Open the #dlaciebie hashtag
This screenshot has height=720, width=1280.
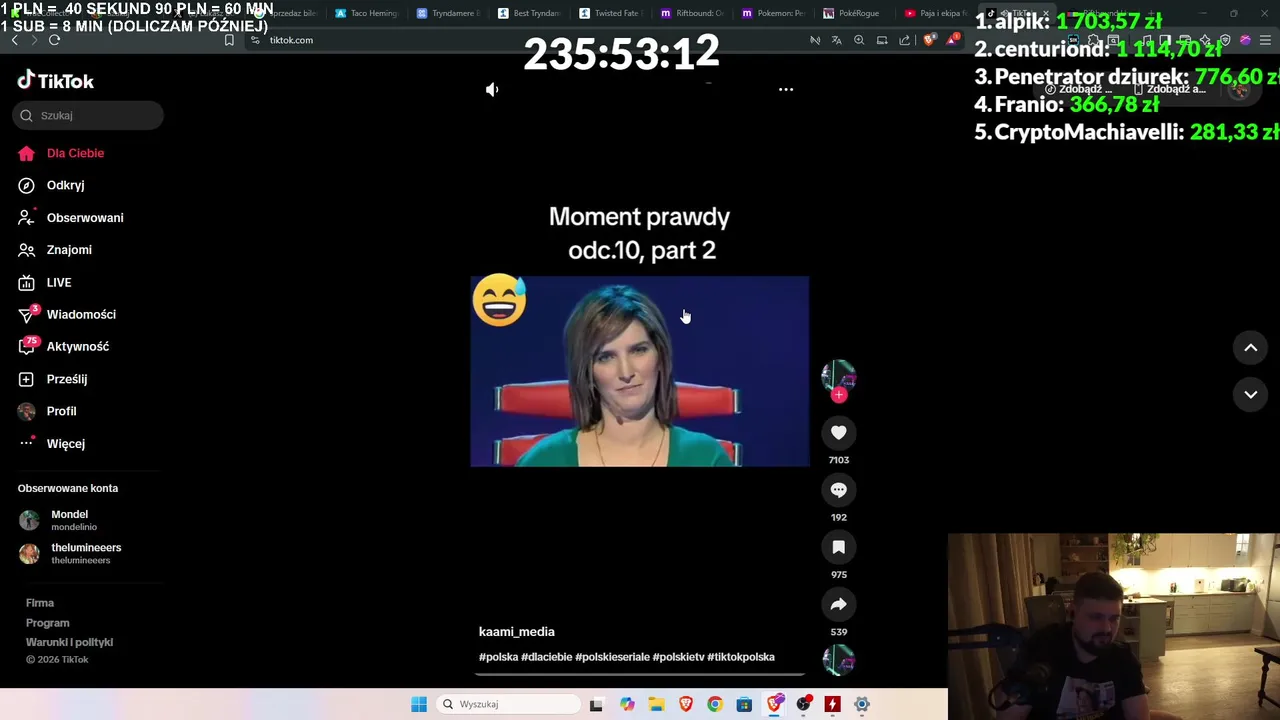click(546, 657)
